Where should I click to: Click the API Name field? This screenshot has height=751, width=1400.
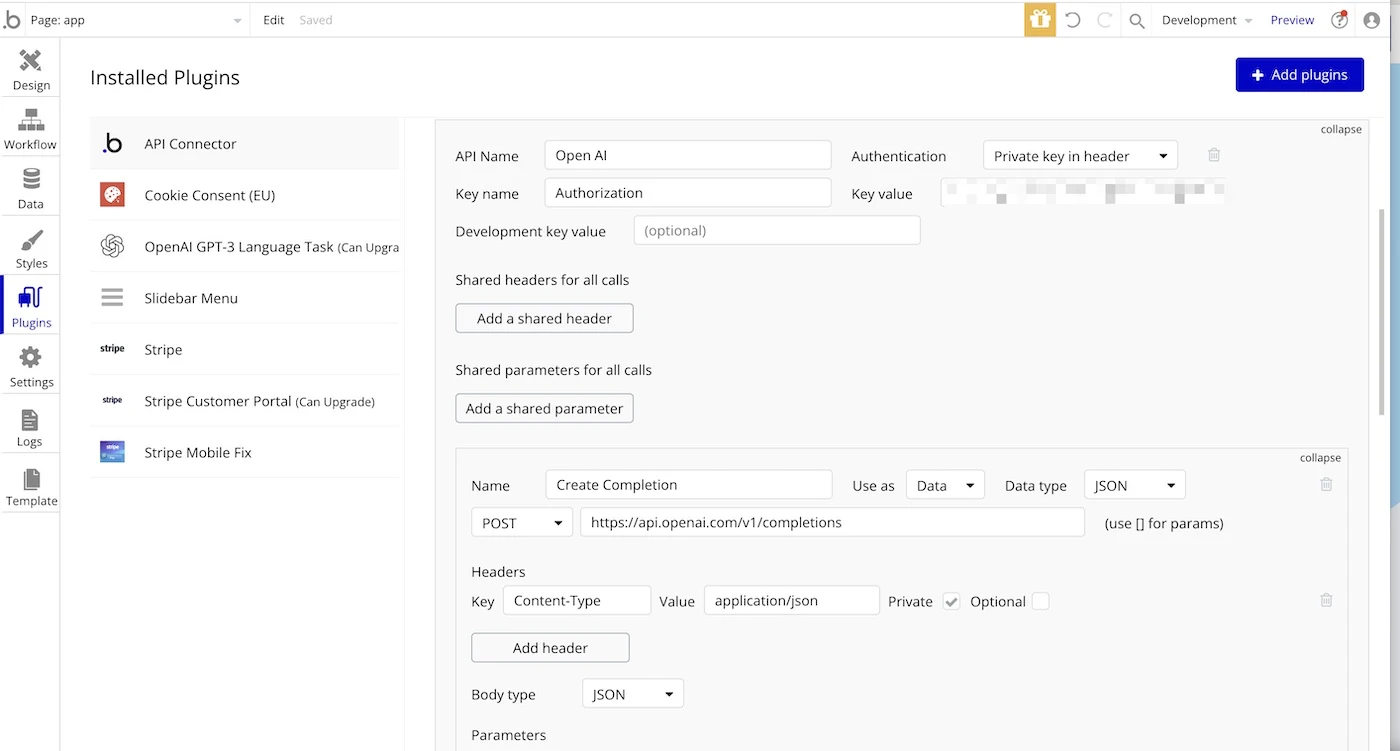click(x=688, y=155)
